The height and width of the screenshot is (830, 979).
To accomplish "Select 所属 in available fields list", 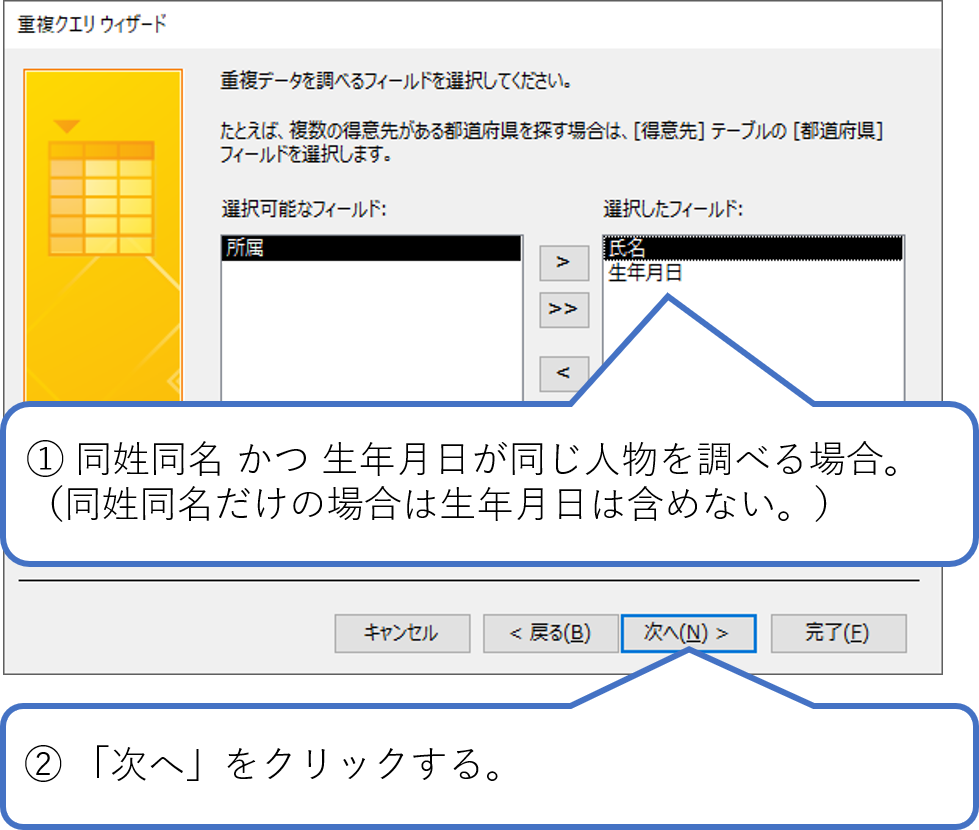I will [x=371, y=248].
